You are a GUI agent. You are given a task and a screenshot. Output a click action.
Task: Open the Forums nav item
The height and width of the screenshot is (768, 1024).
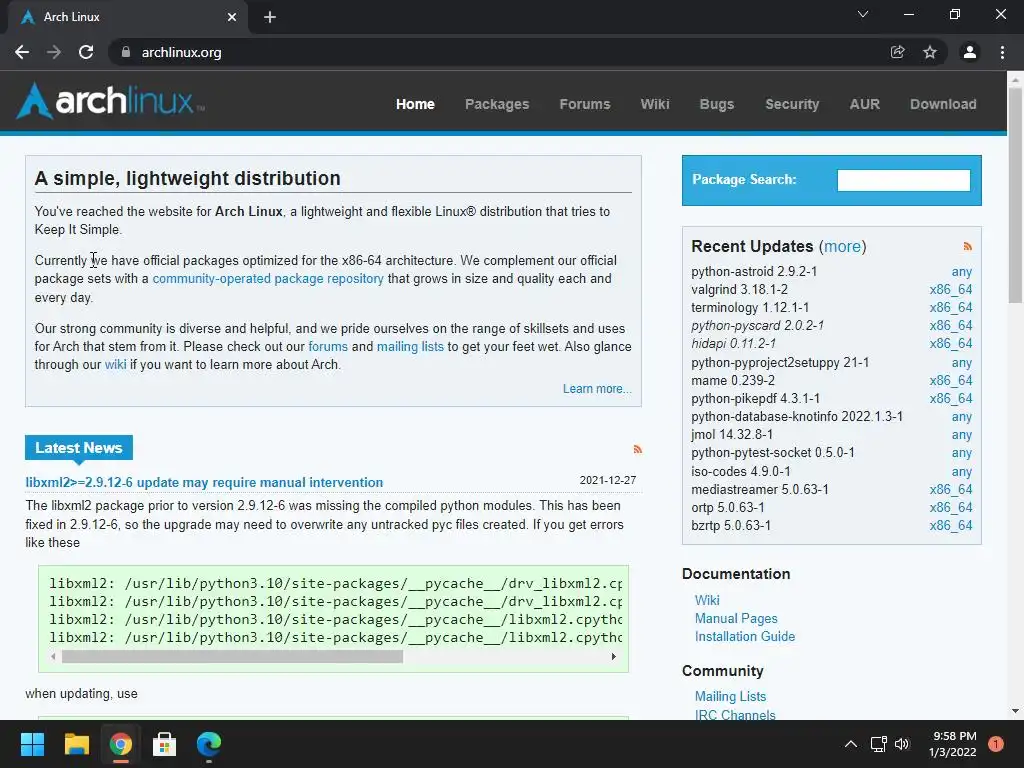(x=584, y=104)
